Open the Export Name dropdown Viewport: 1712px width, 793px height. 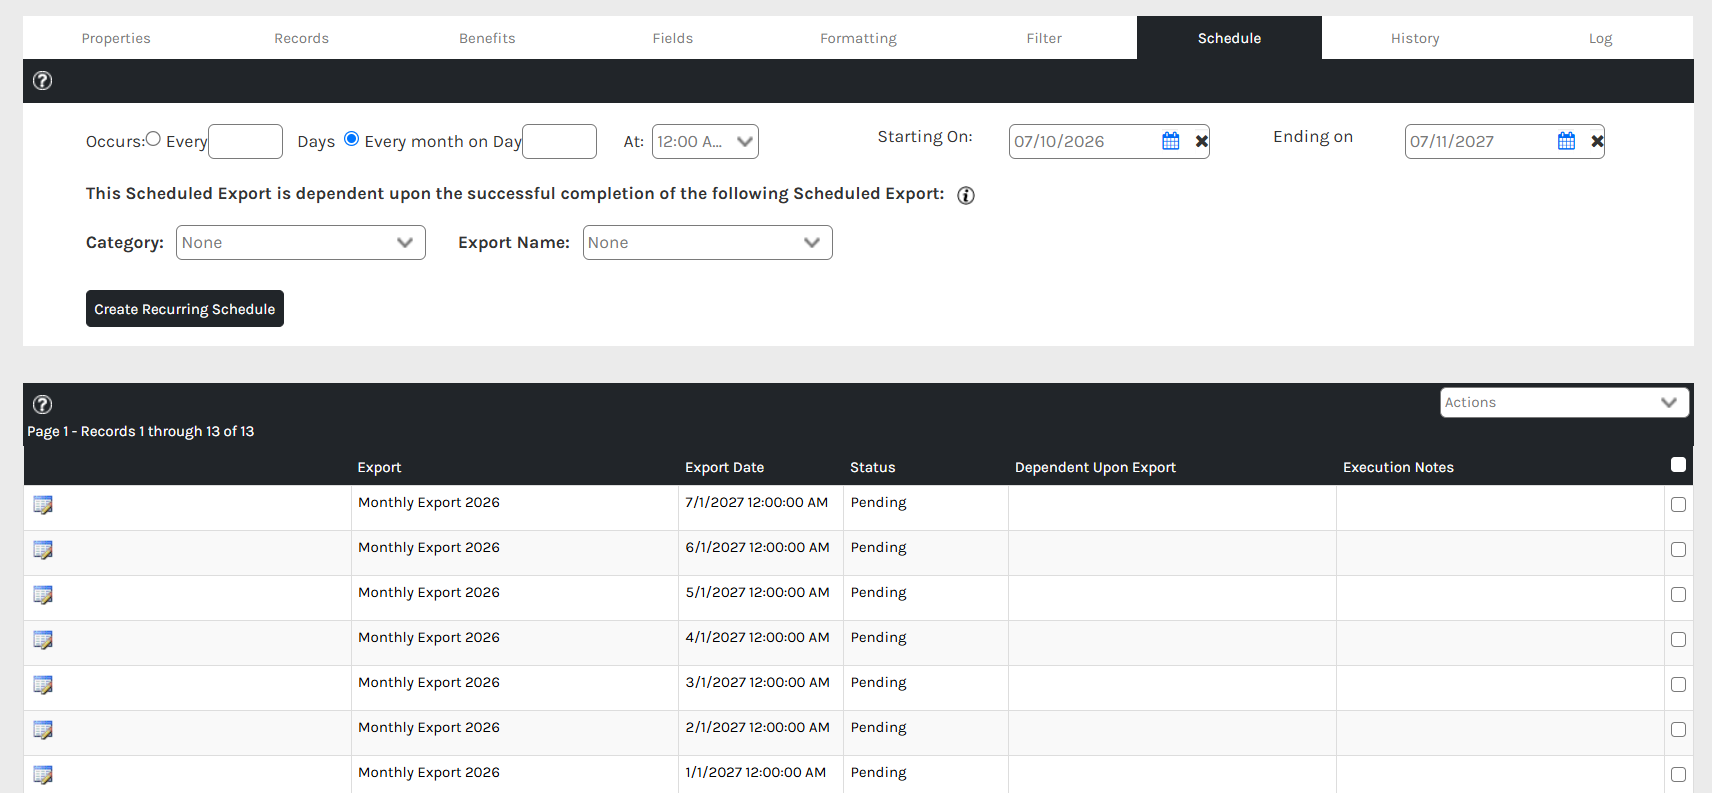pos(708,242)
